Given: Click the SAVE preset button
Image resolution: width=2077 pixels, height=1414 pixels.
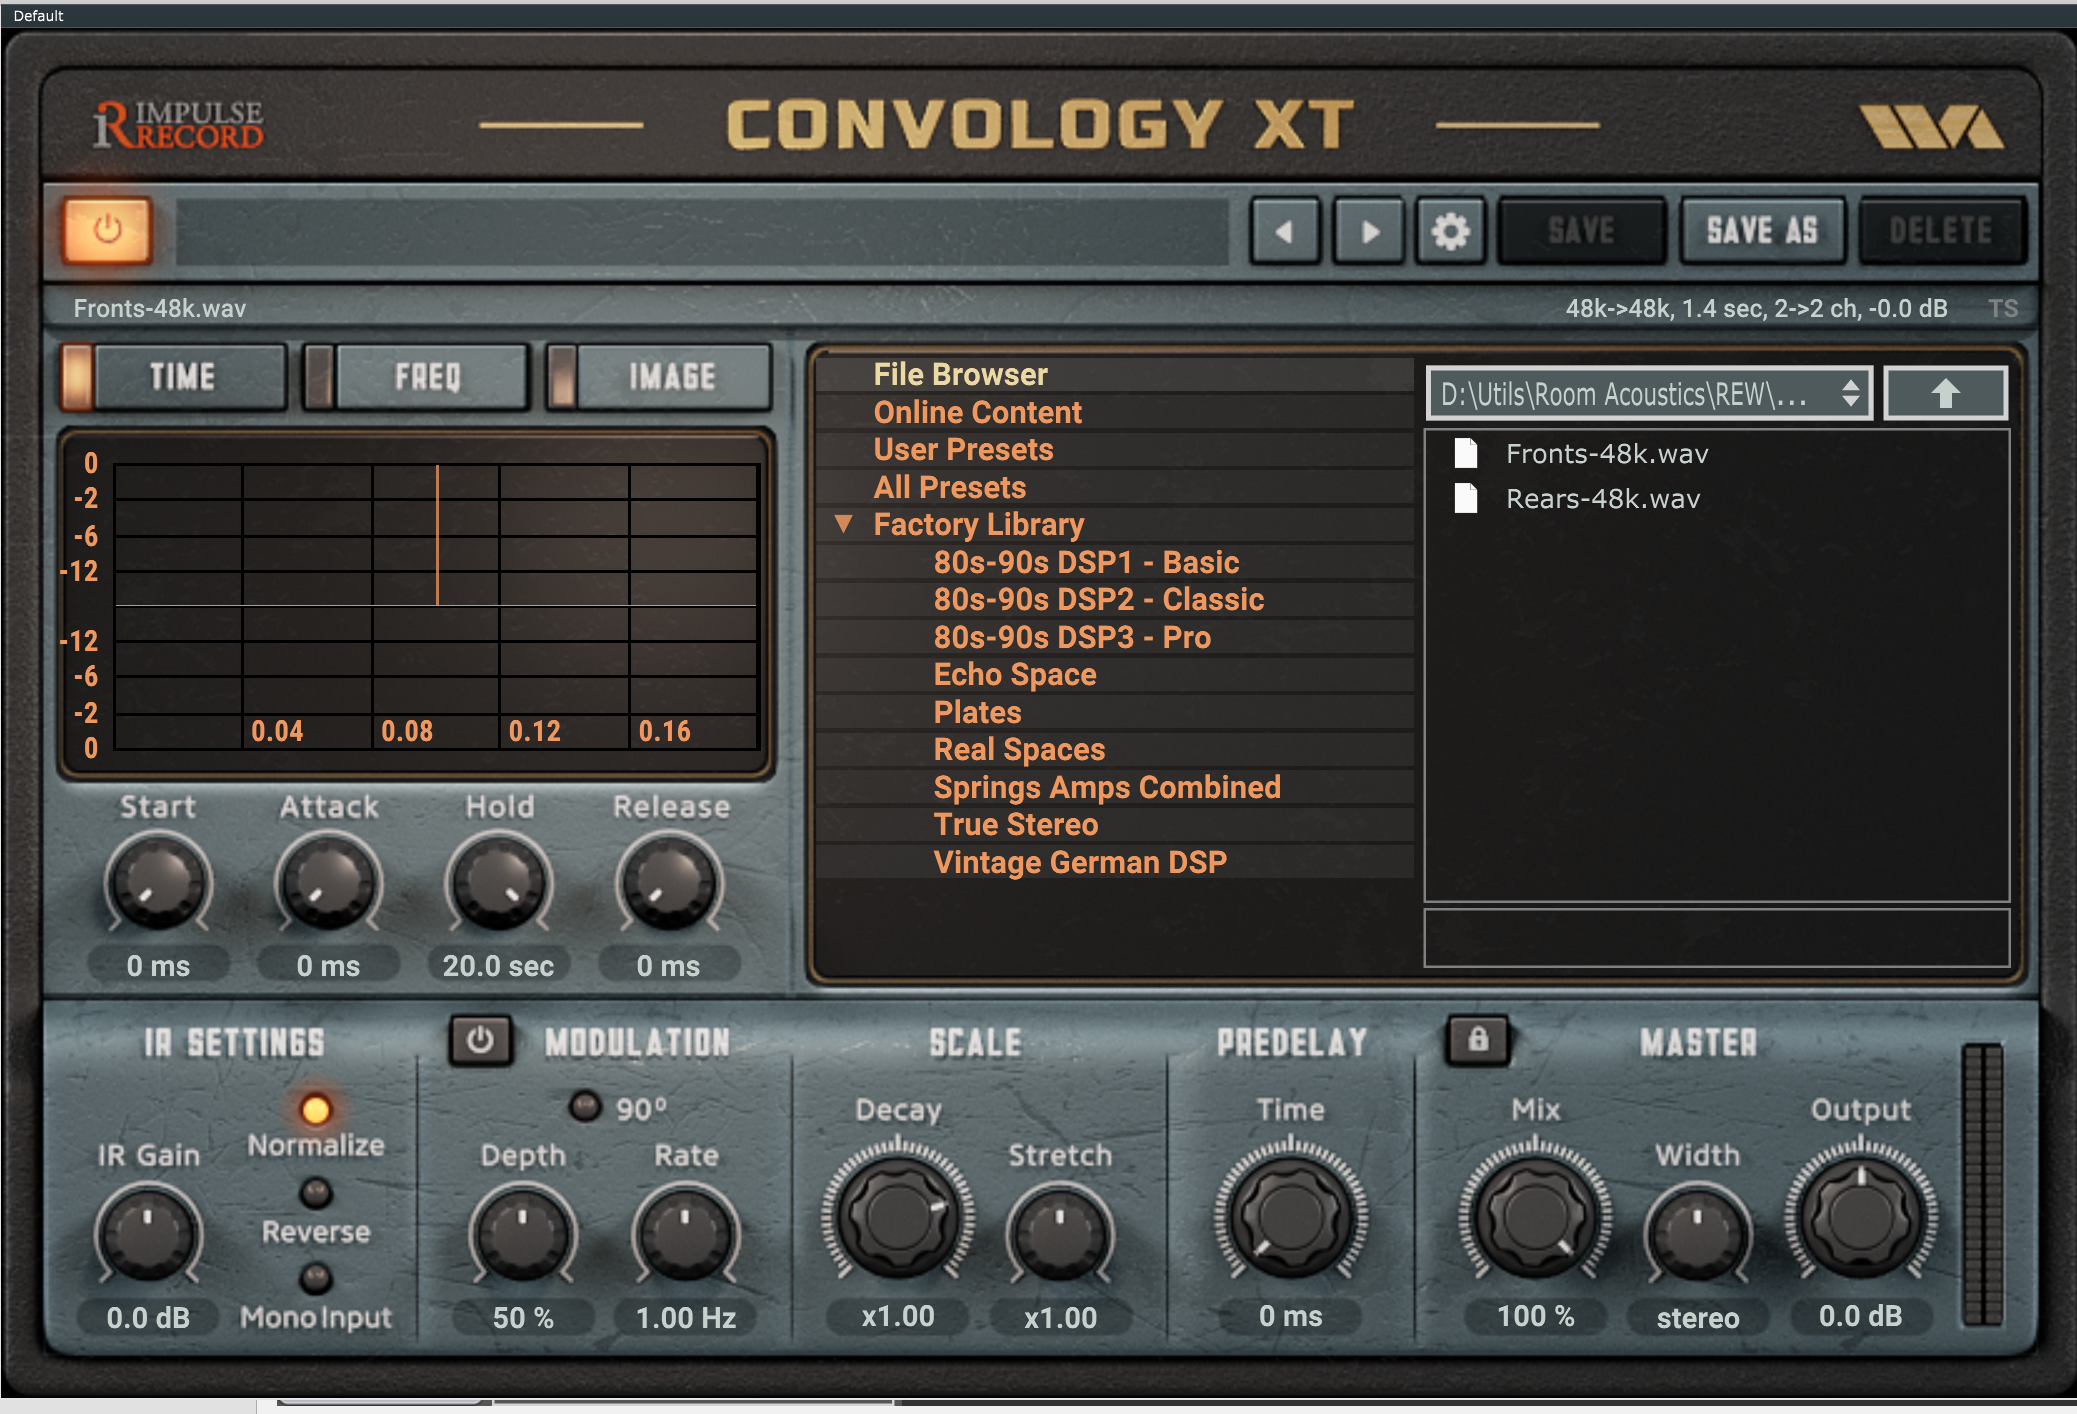Looking at the screenshot, I should (x=1581, y=231).
